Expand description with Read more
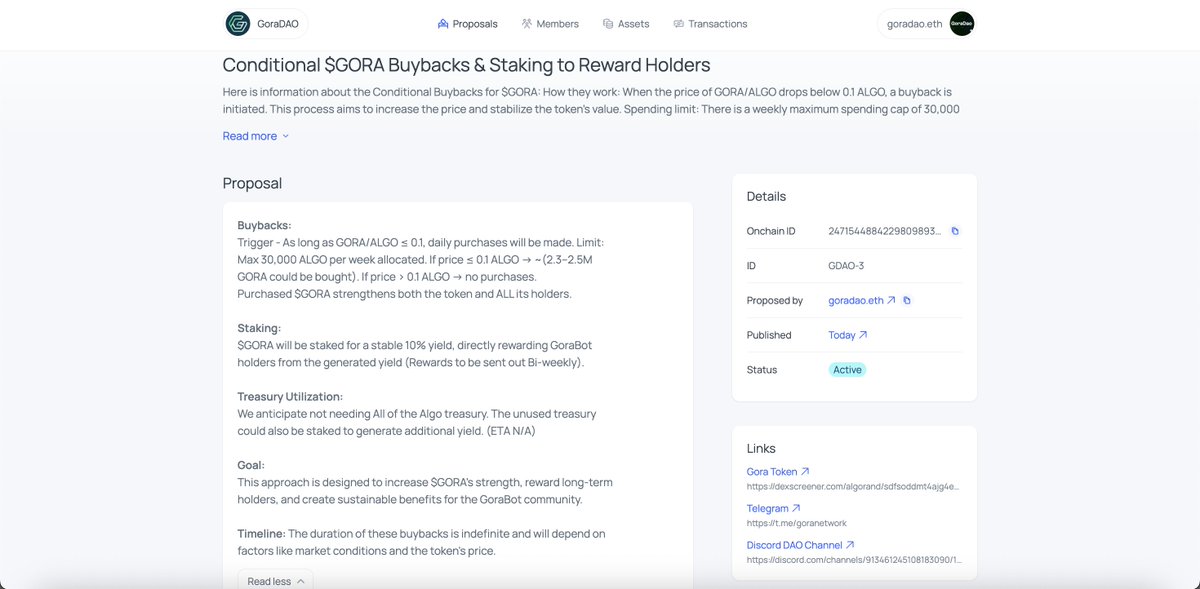The width and height of the screenshot is (1200, 589). (x=256, y=136)
